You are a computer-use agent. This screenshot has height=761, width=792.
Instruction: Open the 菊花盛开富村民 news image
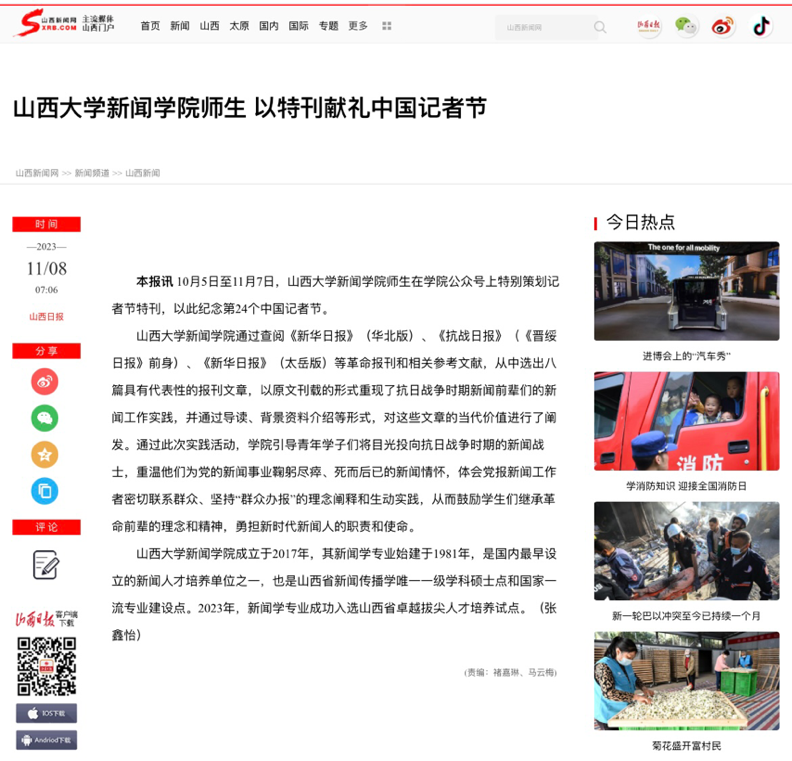[686, 680]
